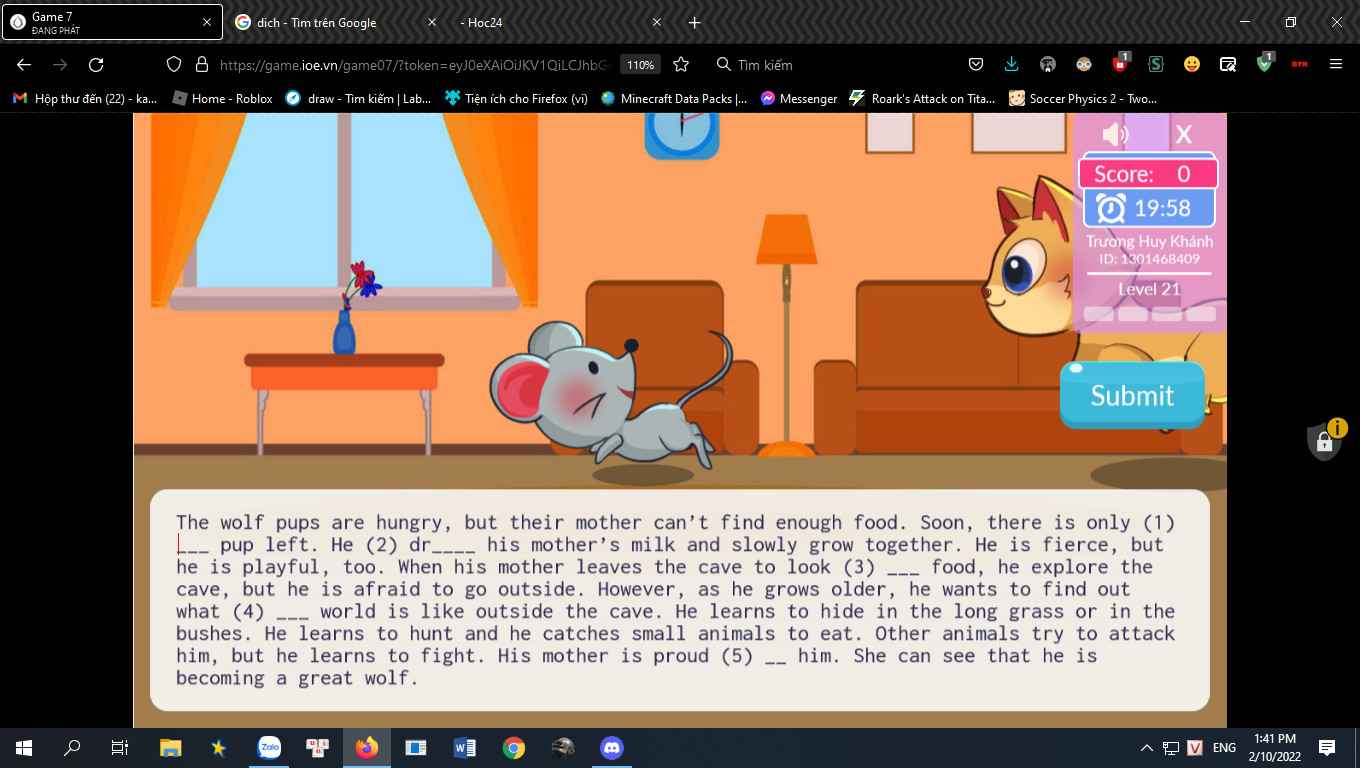
Task: Open the Soccer Physics 2 bookmark
Action: tap(1083, 98)
